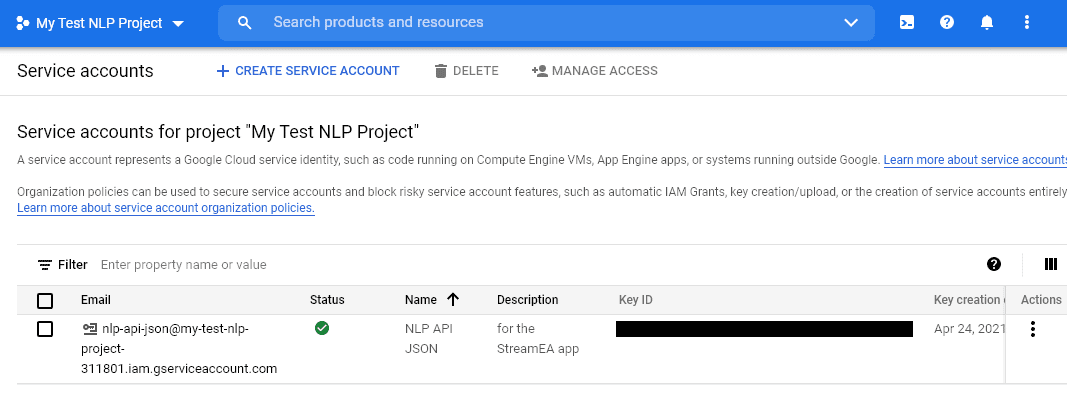The width and height of the screenshot is (1067, 396).
Task: Open the top bar three-dot settings menu
Action: 1027,22
